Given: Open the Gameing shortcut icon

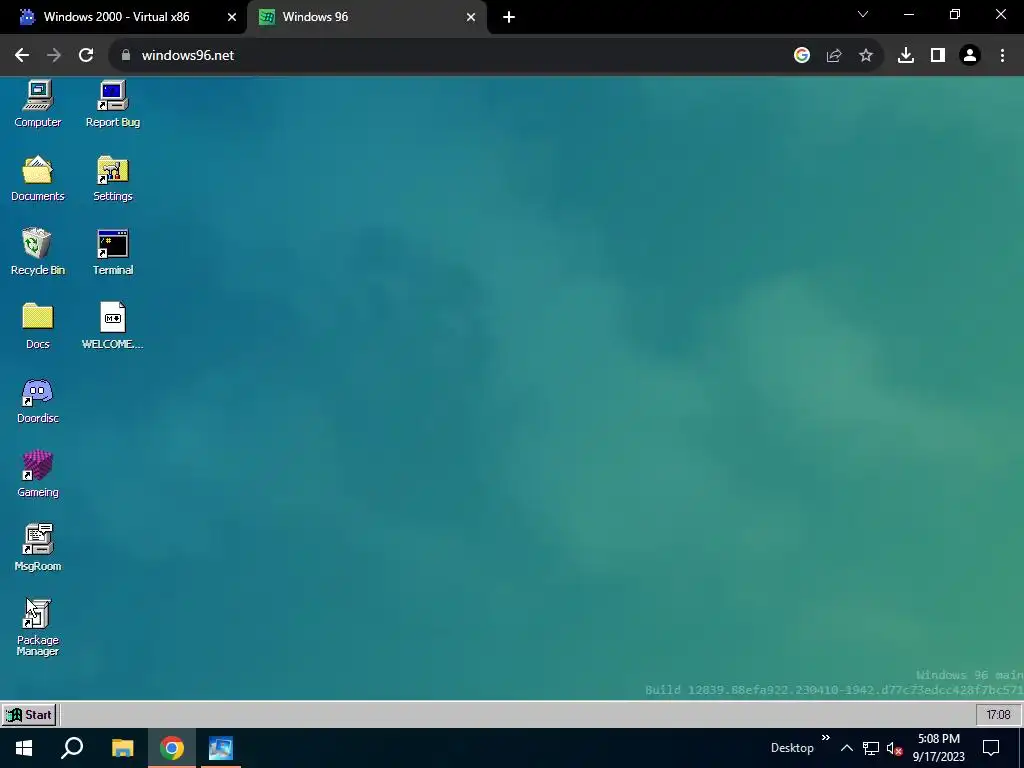Looking at the screenshot, I should pos(38,474).
